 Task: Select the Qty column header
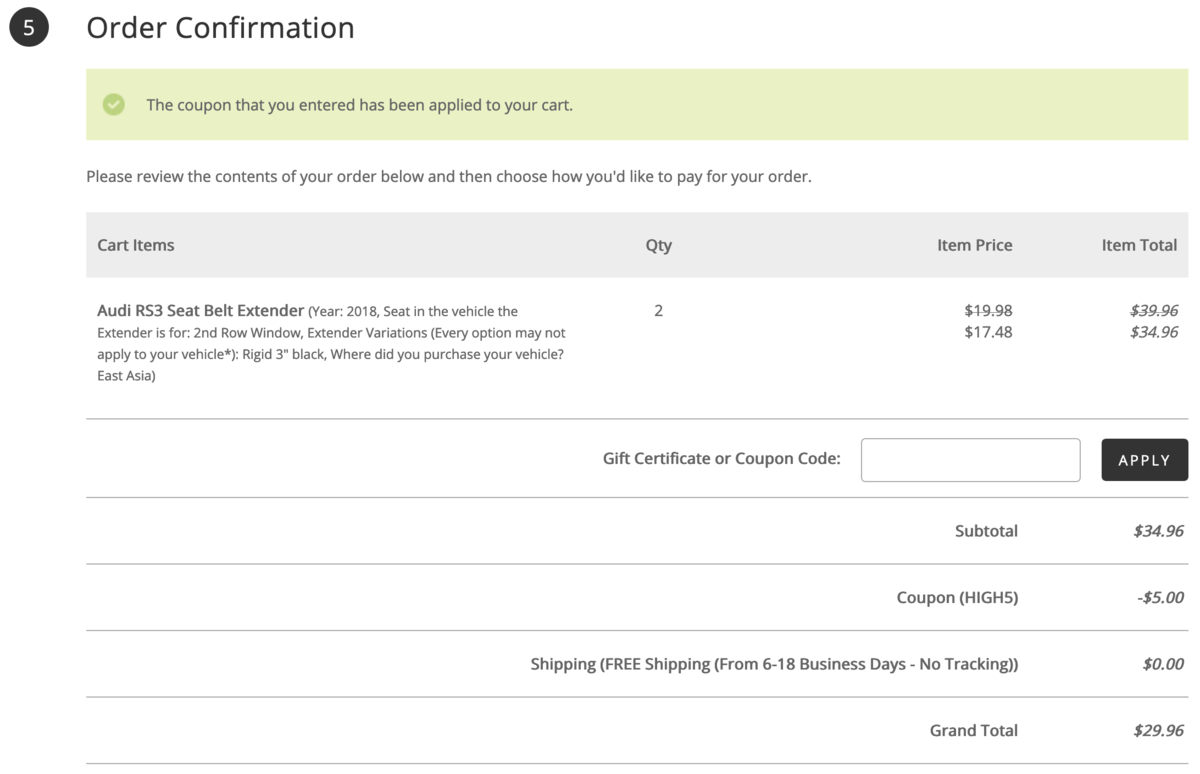pyautogui.click(x=658, y=245)
